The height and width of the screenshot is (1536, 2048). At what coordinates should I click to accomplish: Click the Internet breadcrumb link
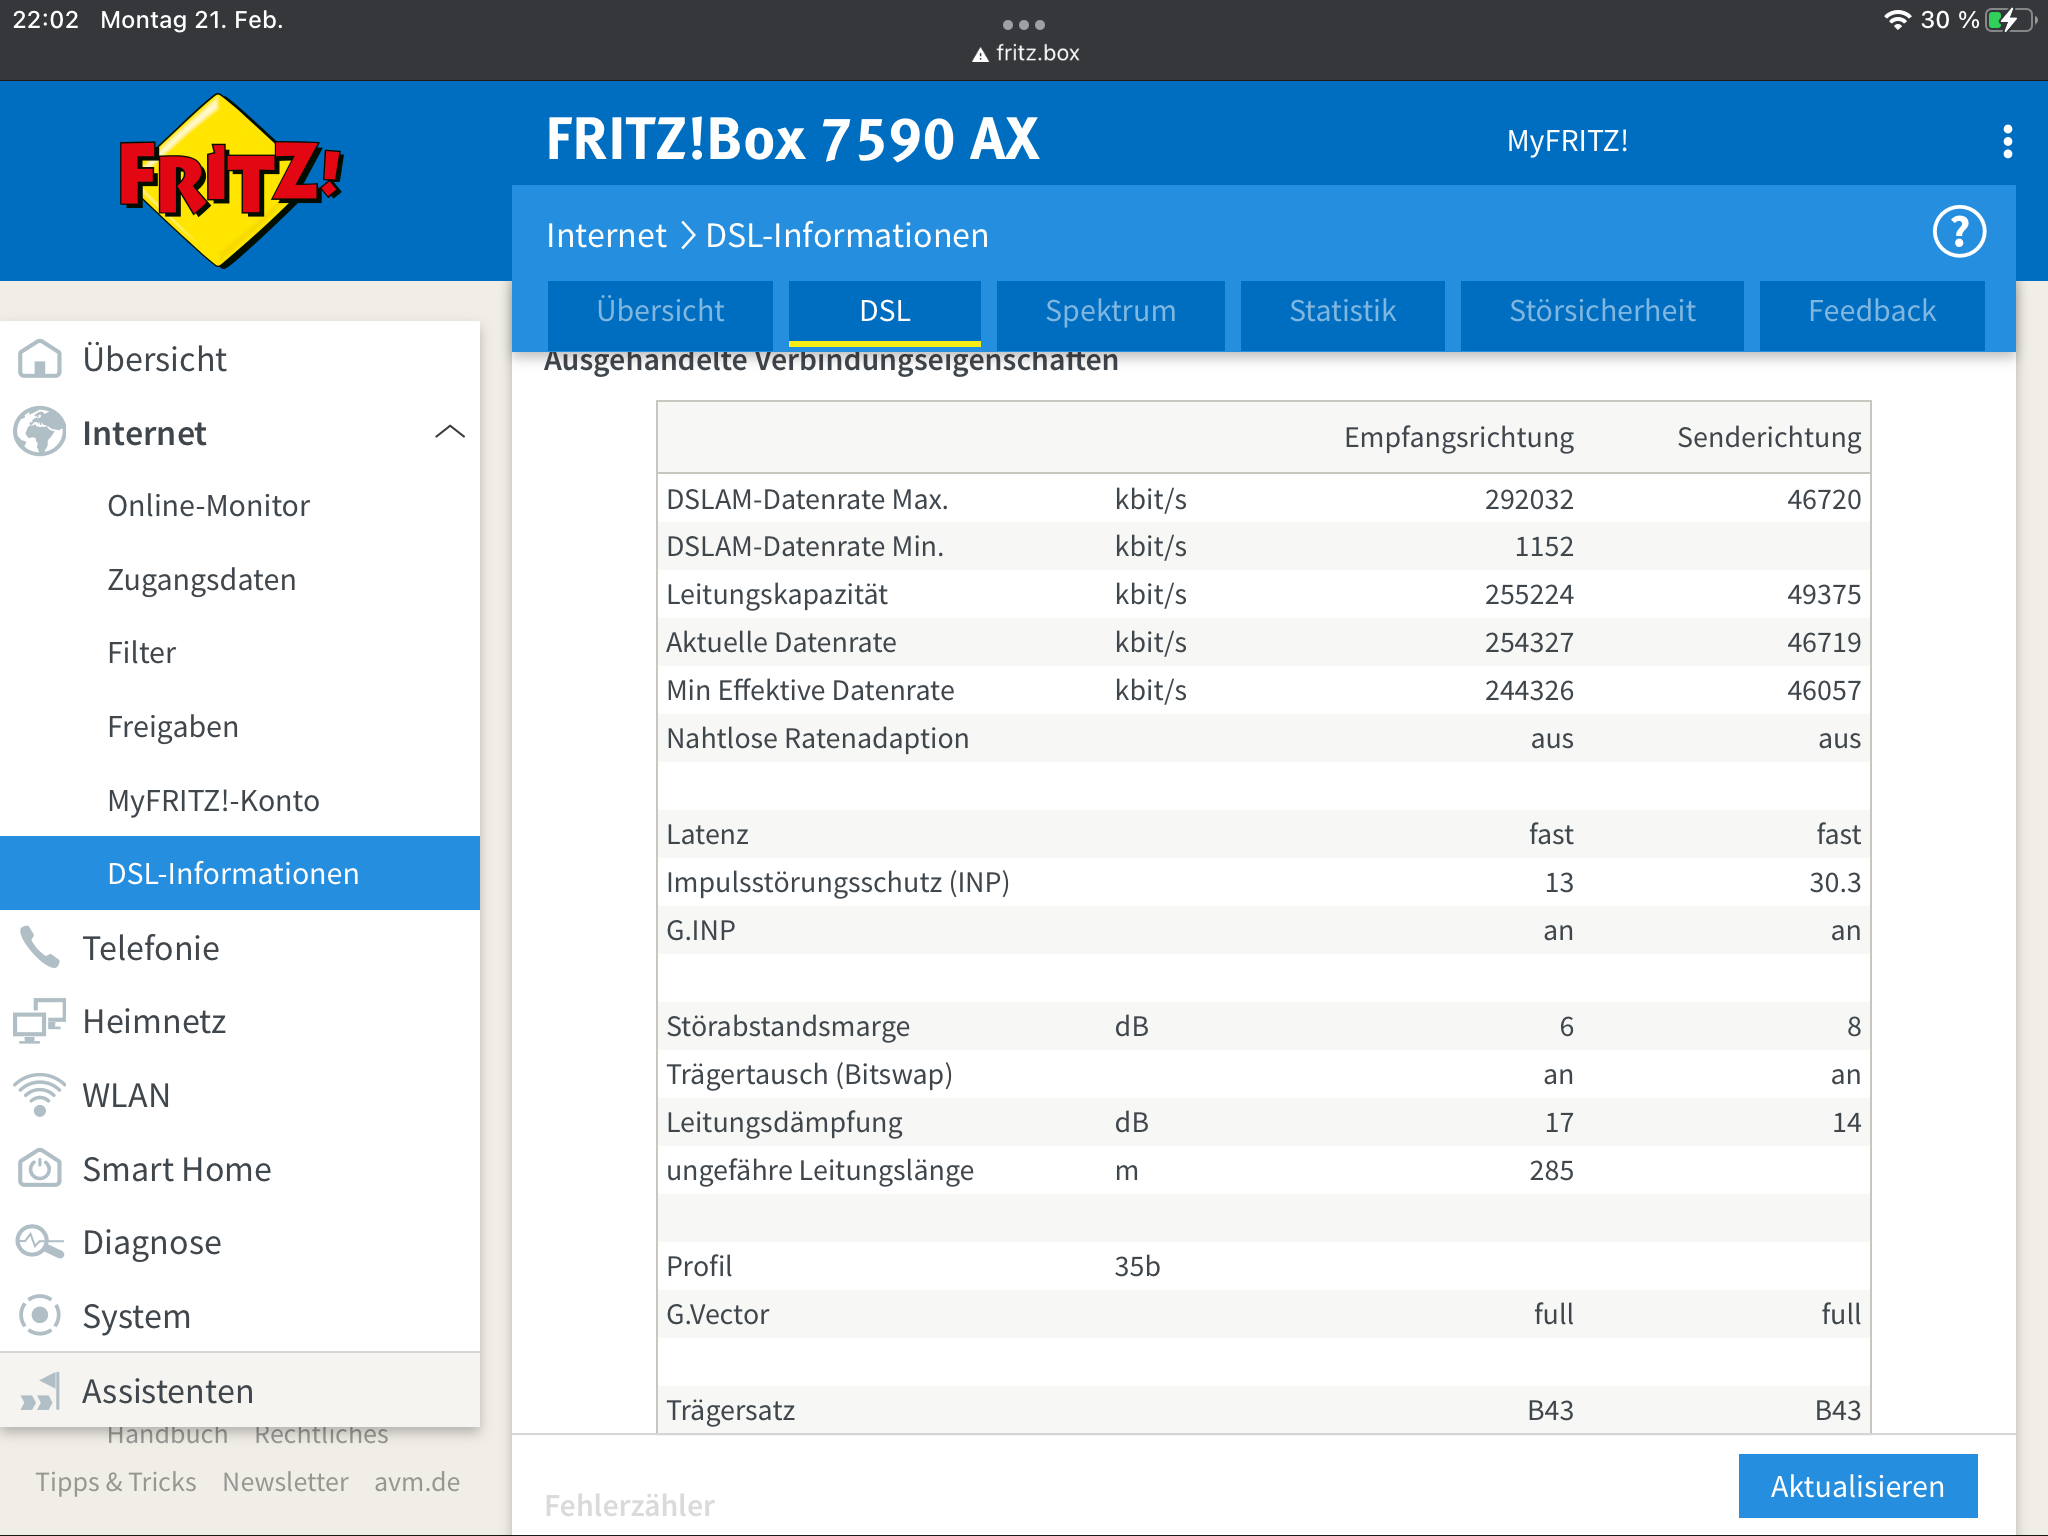pyautogui.click(x=606, y=235)
